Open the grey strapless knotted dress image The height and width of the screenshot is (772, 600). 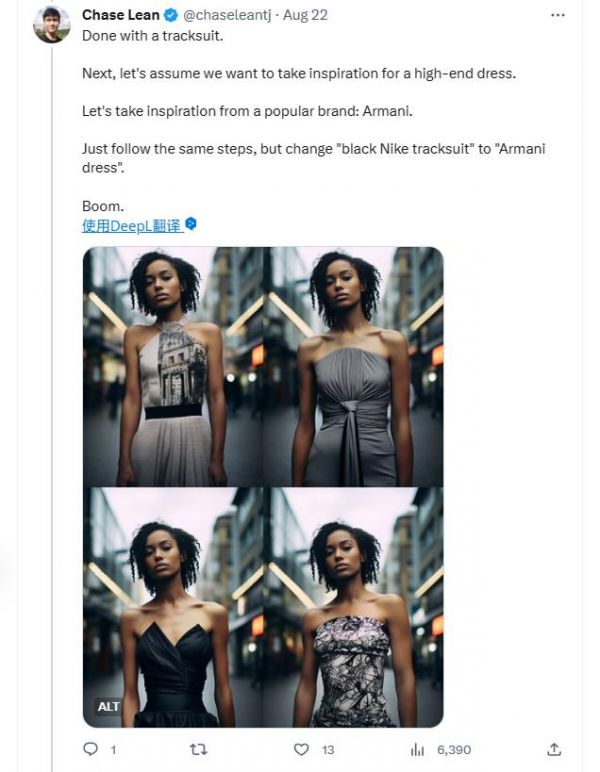click(353, 366)
